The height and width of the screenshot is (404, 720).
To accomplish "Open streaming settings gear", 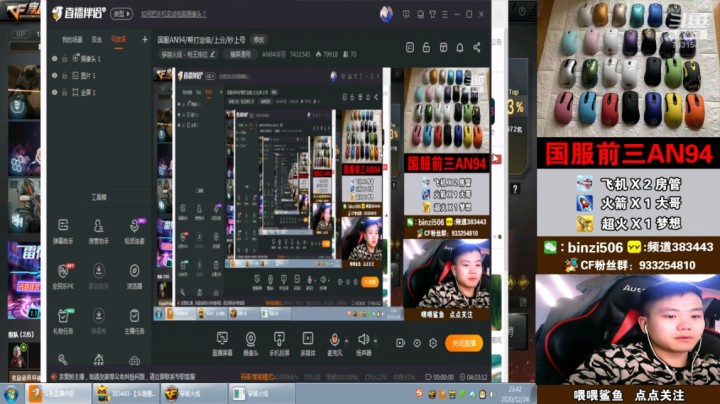I will 433,343.
